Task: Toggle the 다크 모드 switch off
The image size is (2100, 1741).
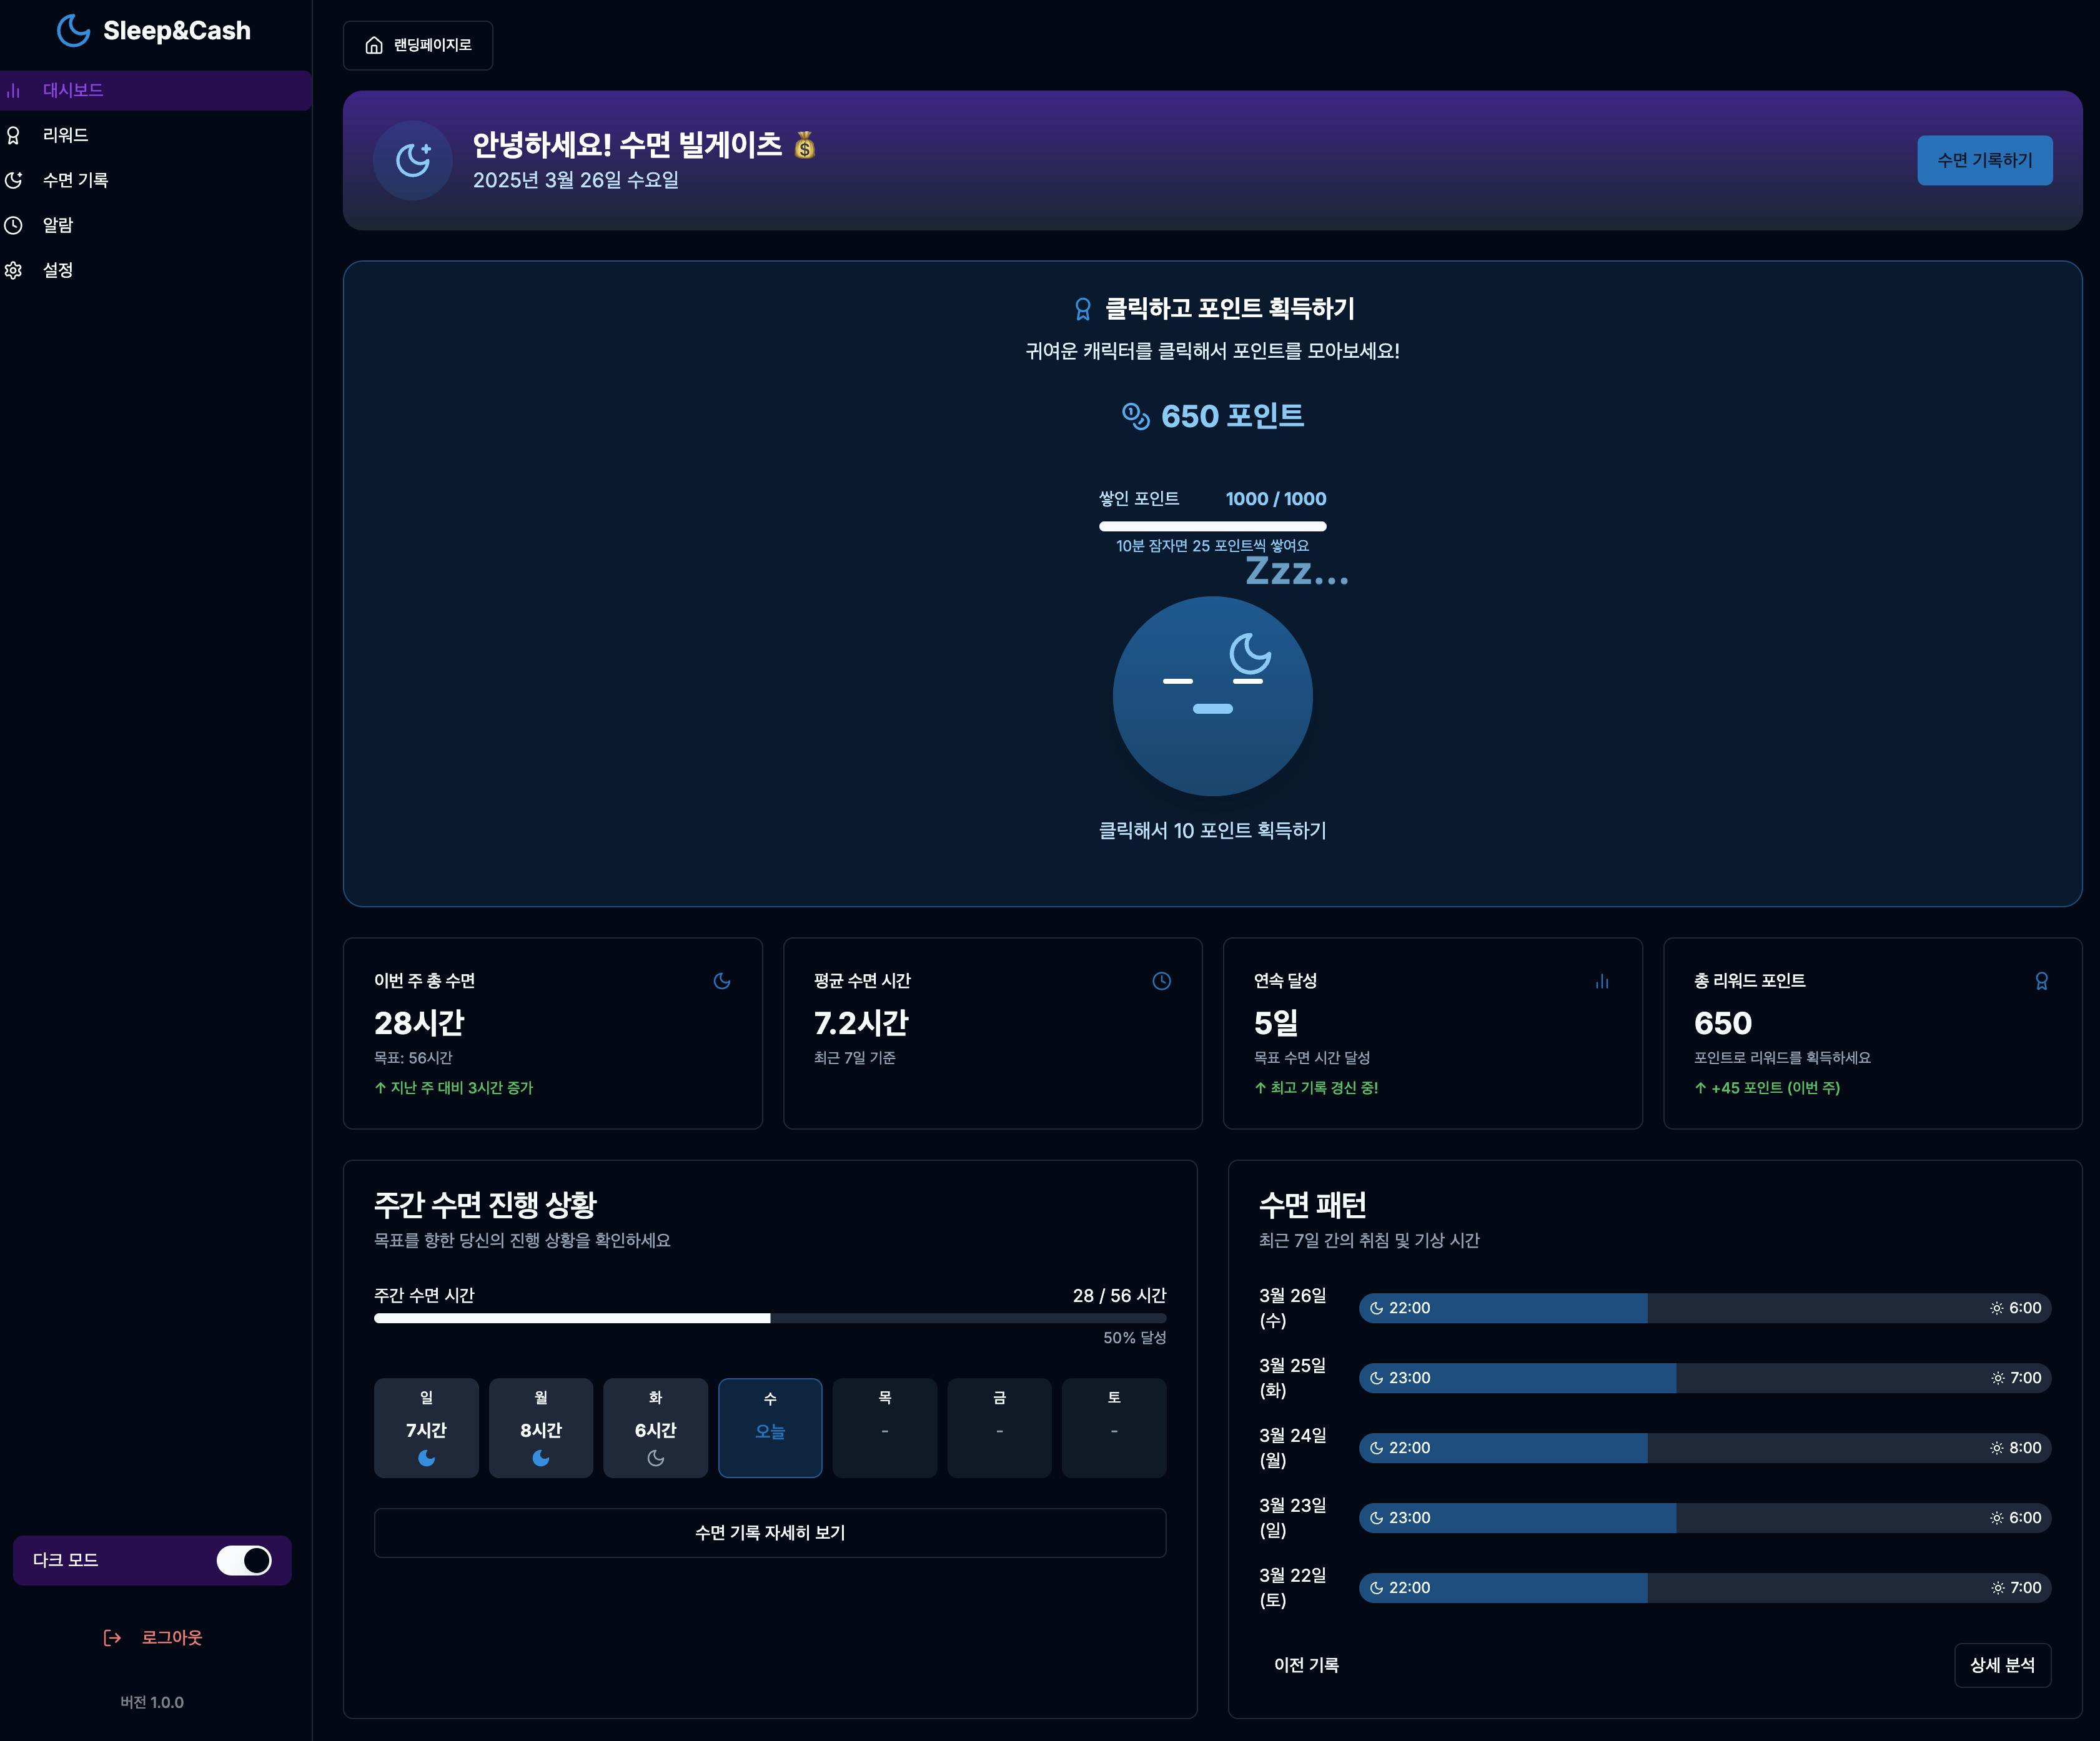Action: [244, 1560]
